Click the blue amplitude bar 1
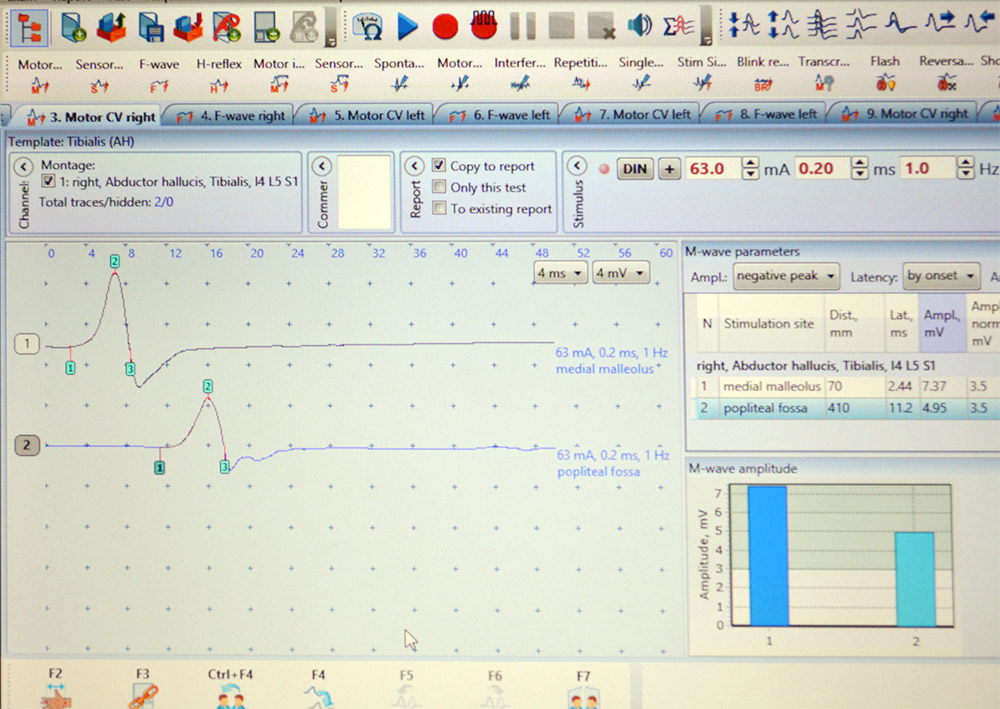This screenshot has height=709, width=1000. [769, 556]
